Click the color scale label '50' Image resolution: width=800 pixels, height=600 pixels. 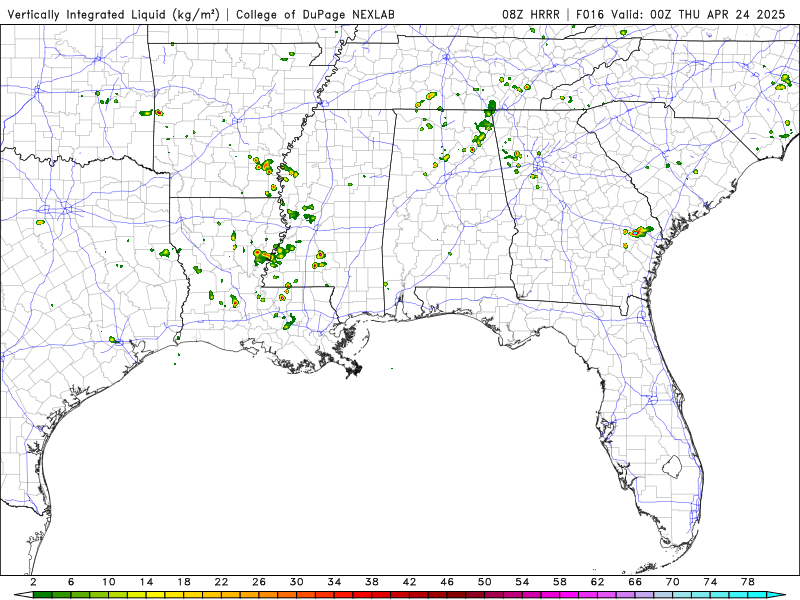[485, 582]
